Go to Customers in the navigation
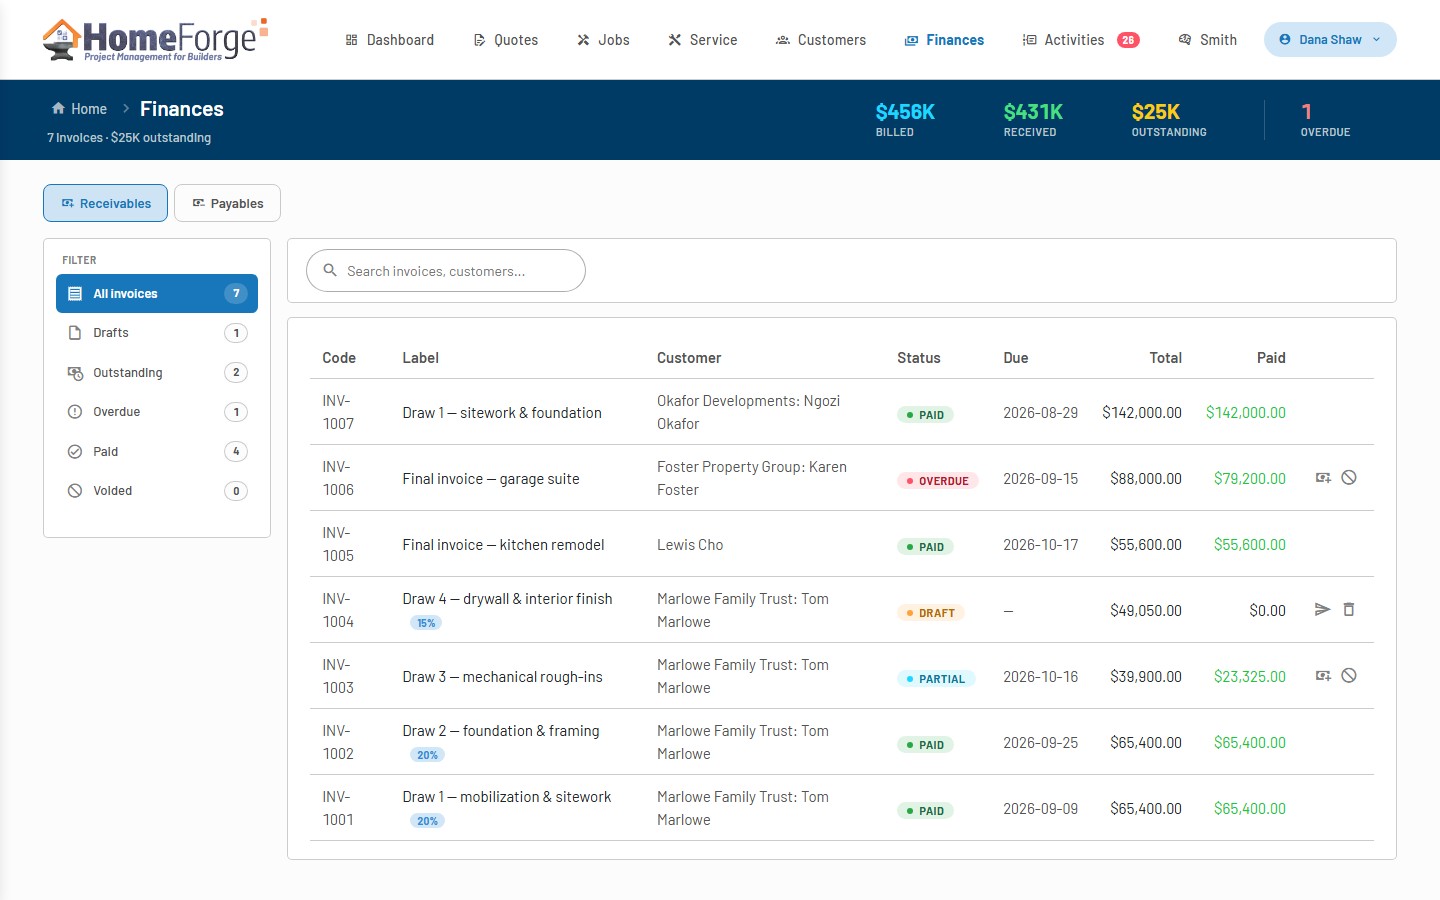The height and width of the screenshot is (900, 1440). point(821,40)
